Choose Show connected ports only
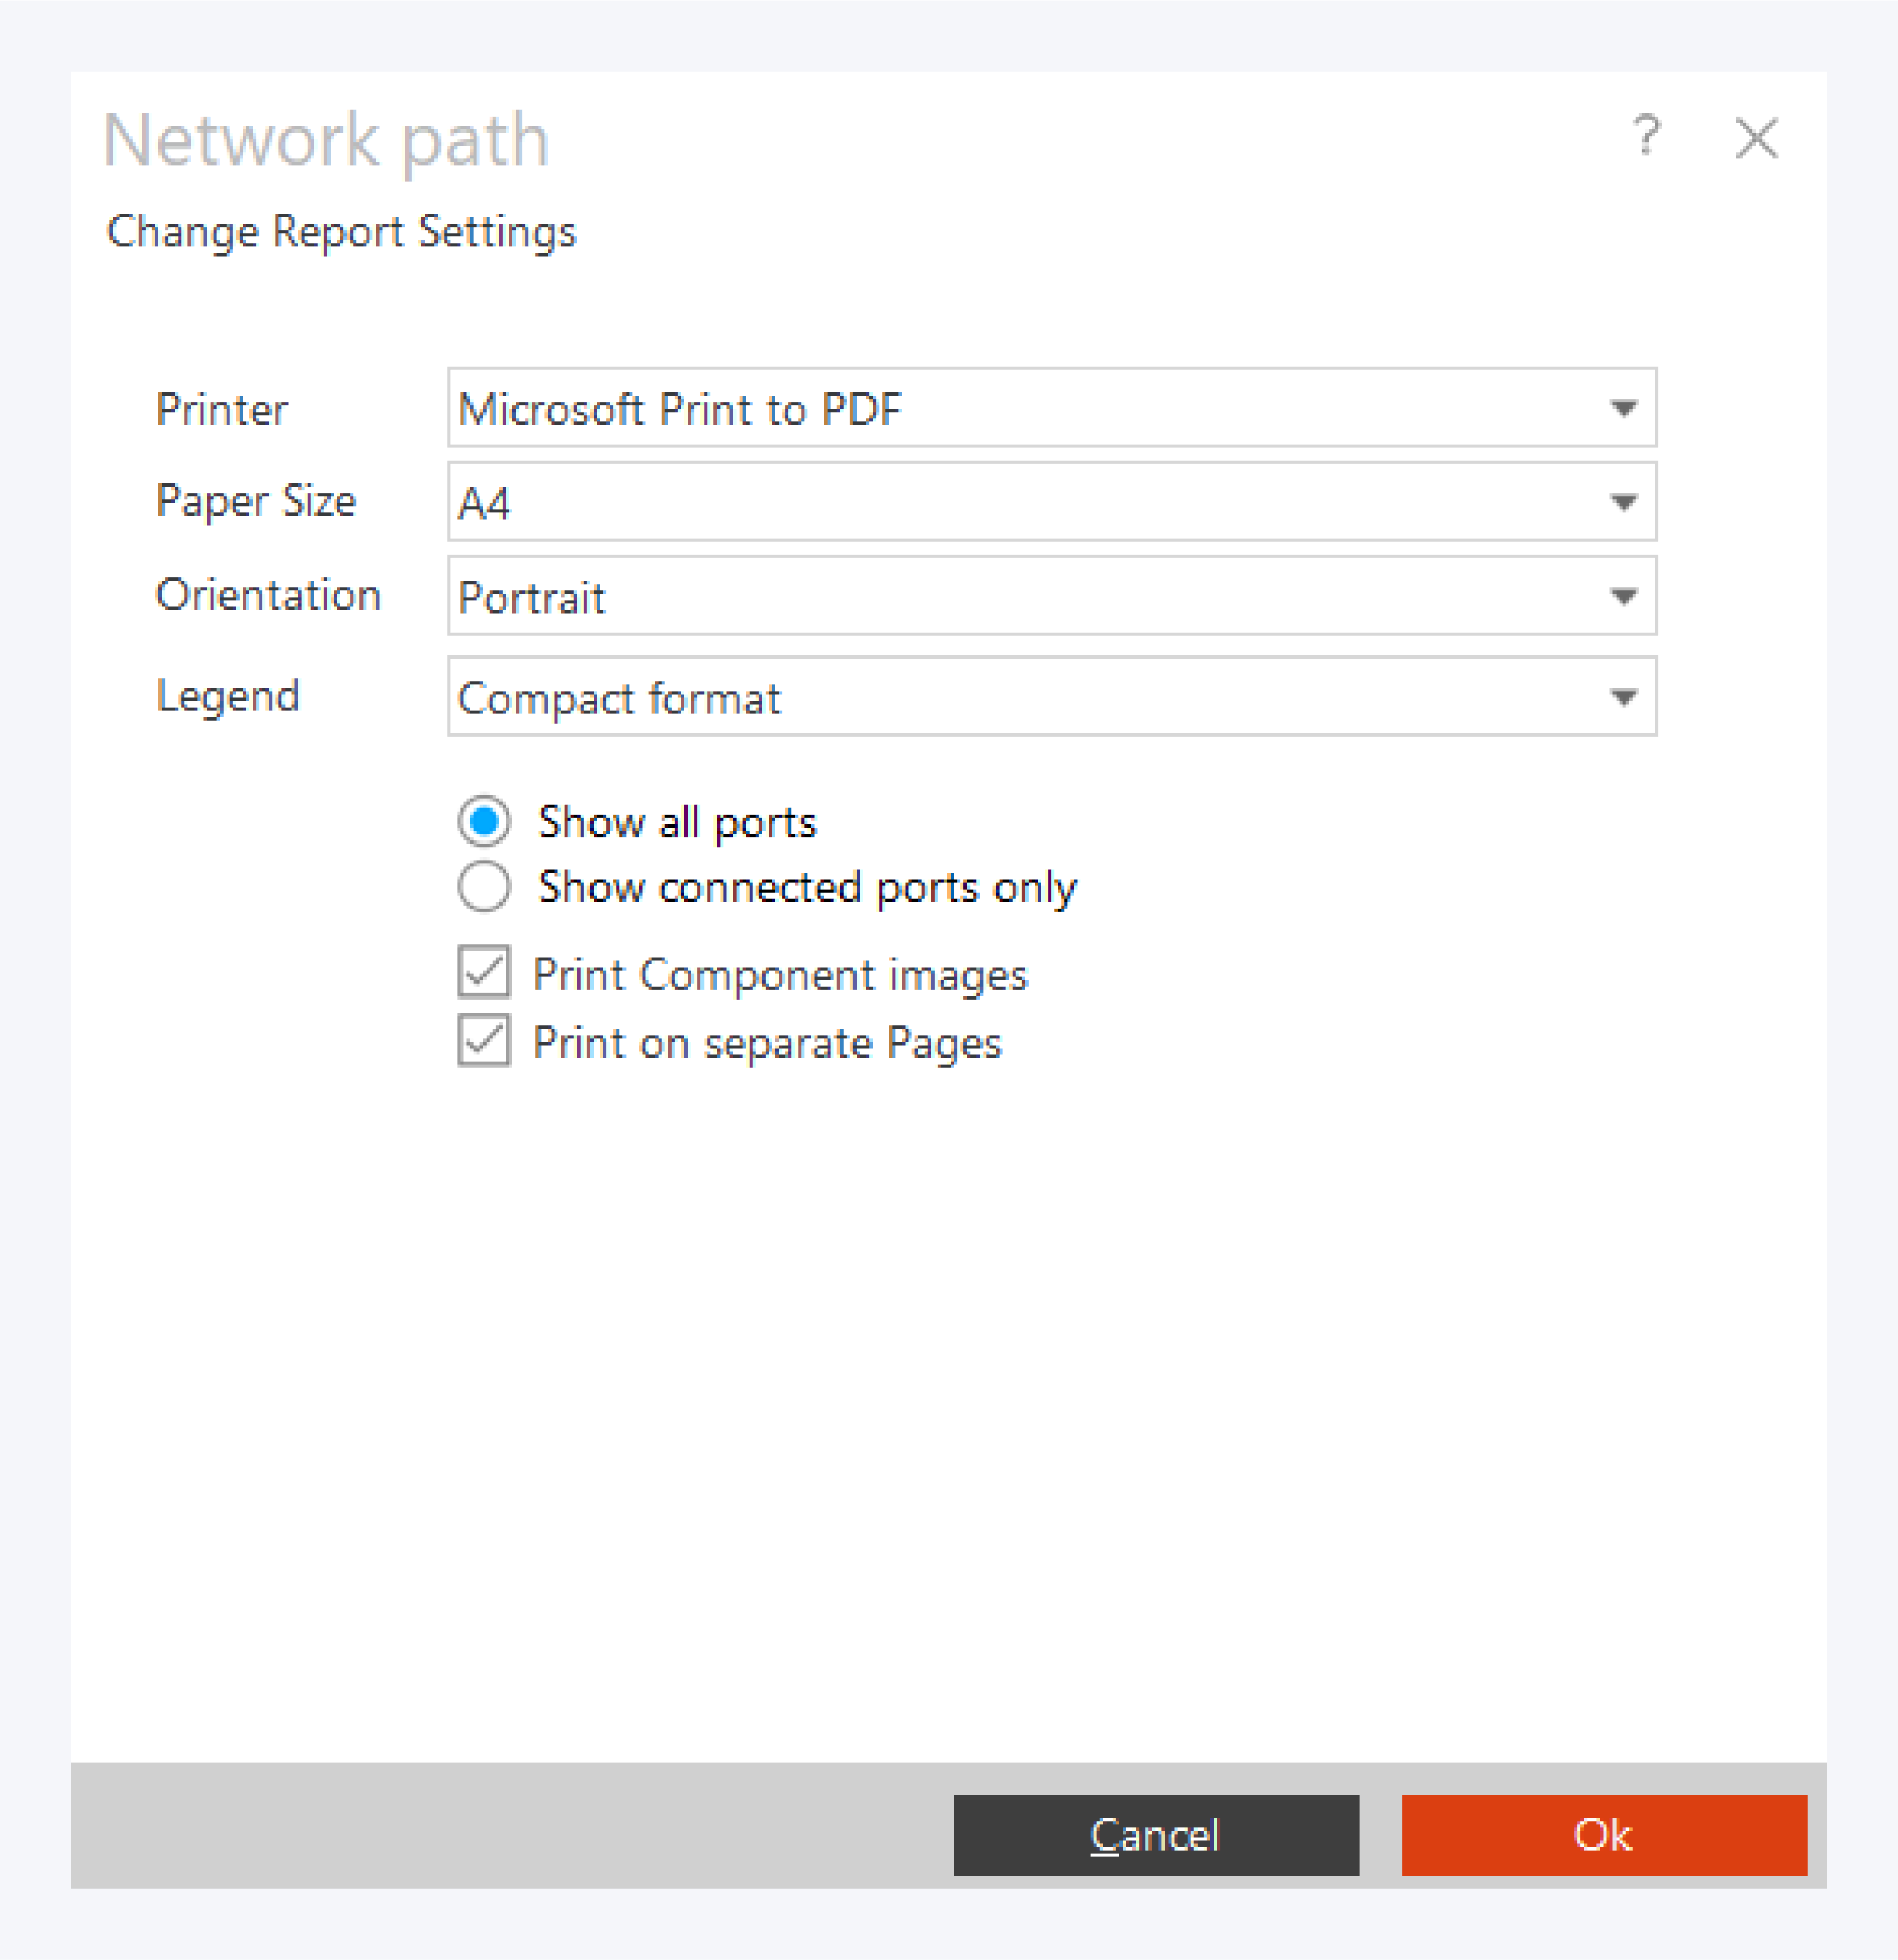The height and width of the screenshot is (1960, 1898). [x=485, y=887]
